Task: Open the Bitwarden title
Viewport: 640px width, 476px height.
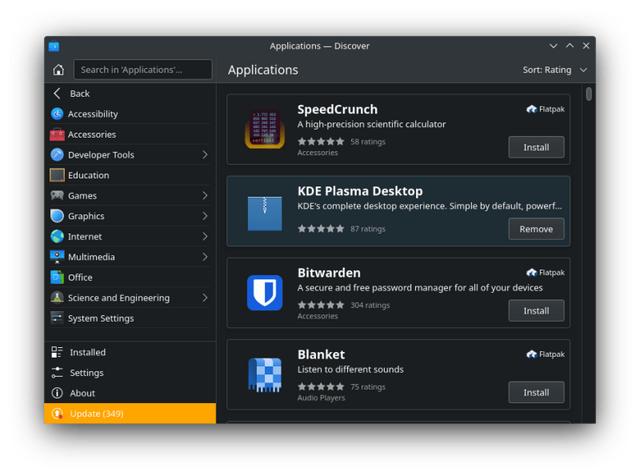Action: pyautogui.click(x=329, y=273)
